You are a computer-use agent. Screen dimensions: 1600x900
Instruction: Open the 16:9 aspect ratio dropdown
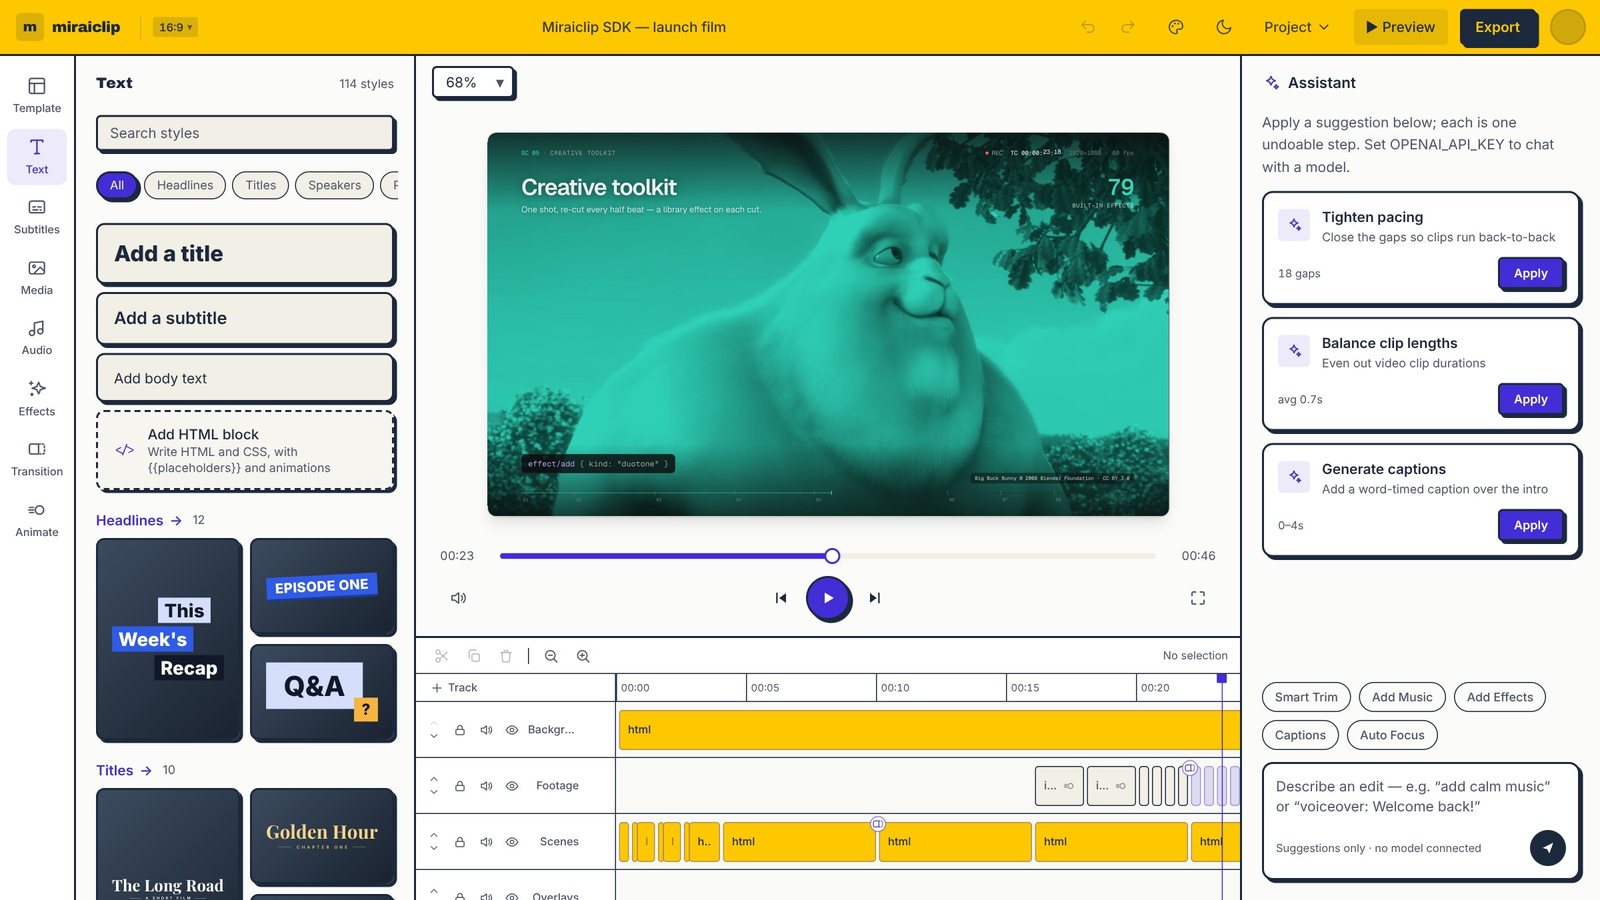coord(175,27)
